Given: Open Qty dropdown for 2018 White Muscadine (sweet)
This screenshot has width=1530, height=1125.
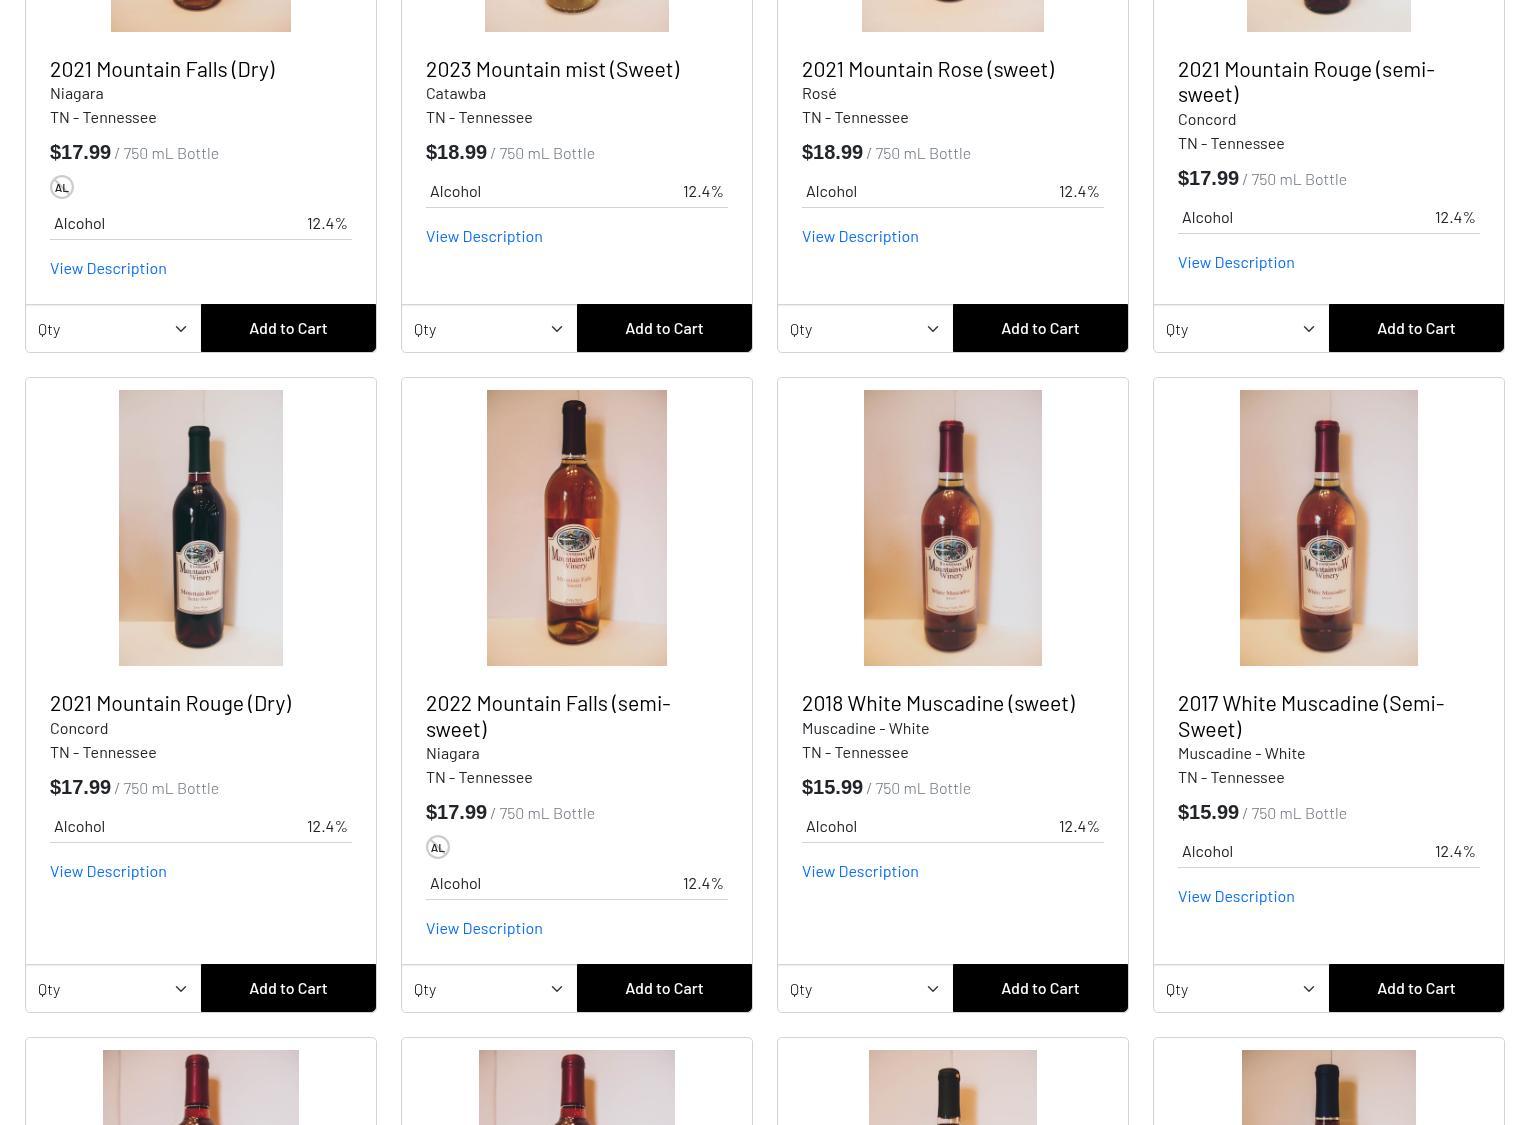Looking at the screenshot, I should (865, 989).
